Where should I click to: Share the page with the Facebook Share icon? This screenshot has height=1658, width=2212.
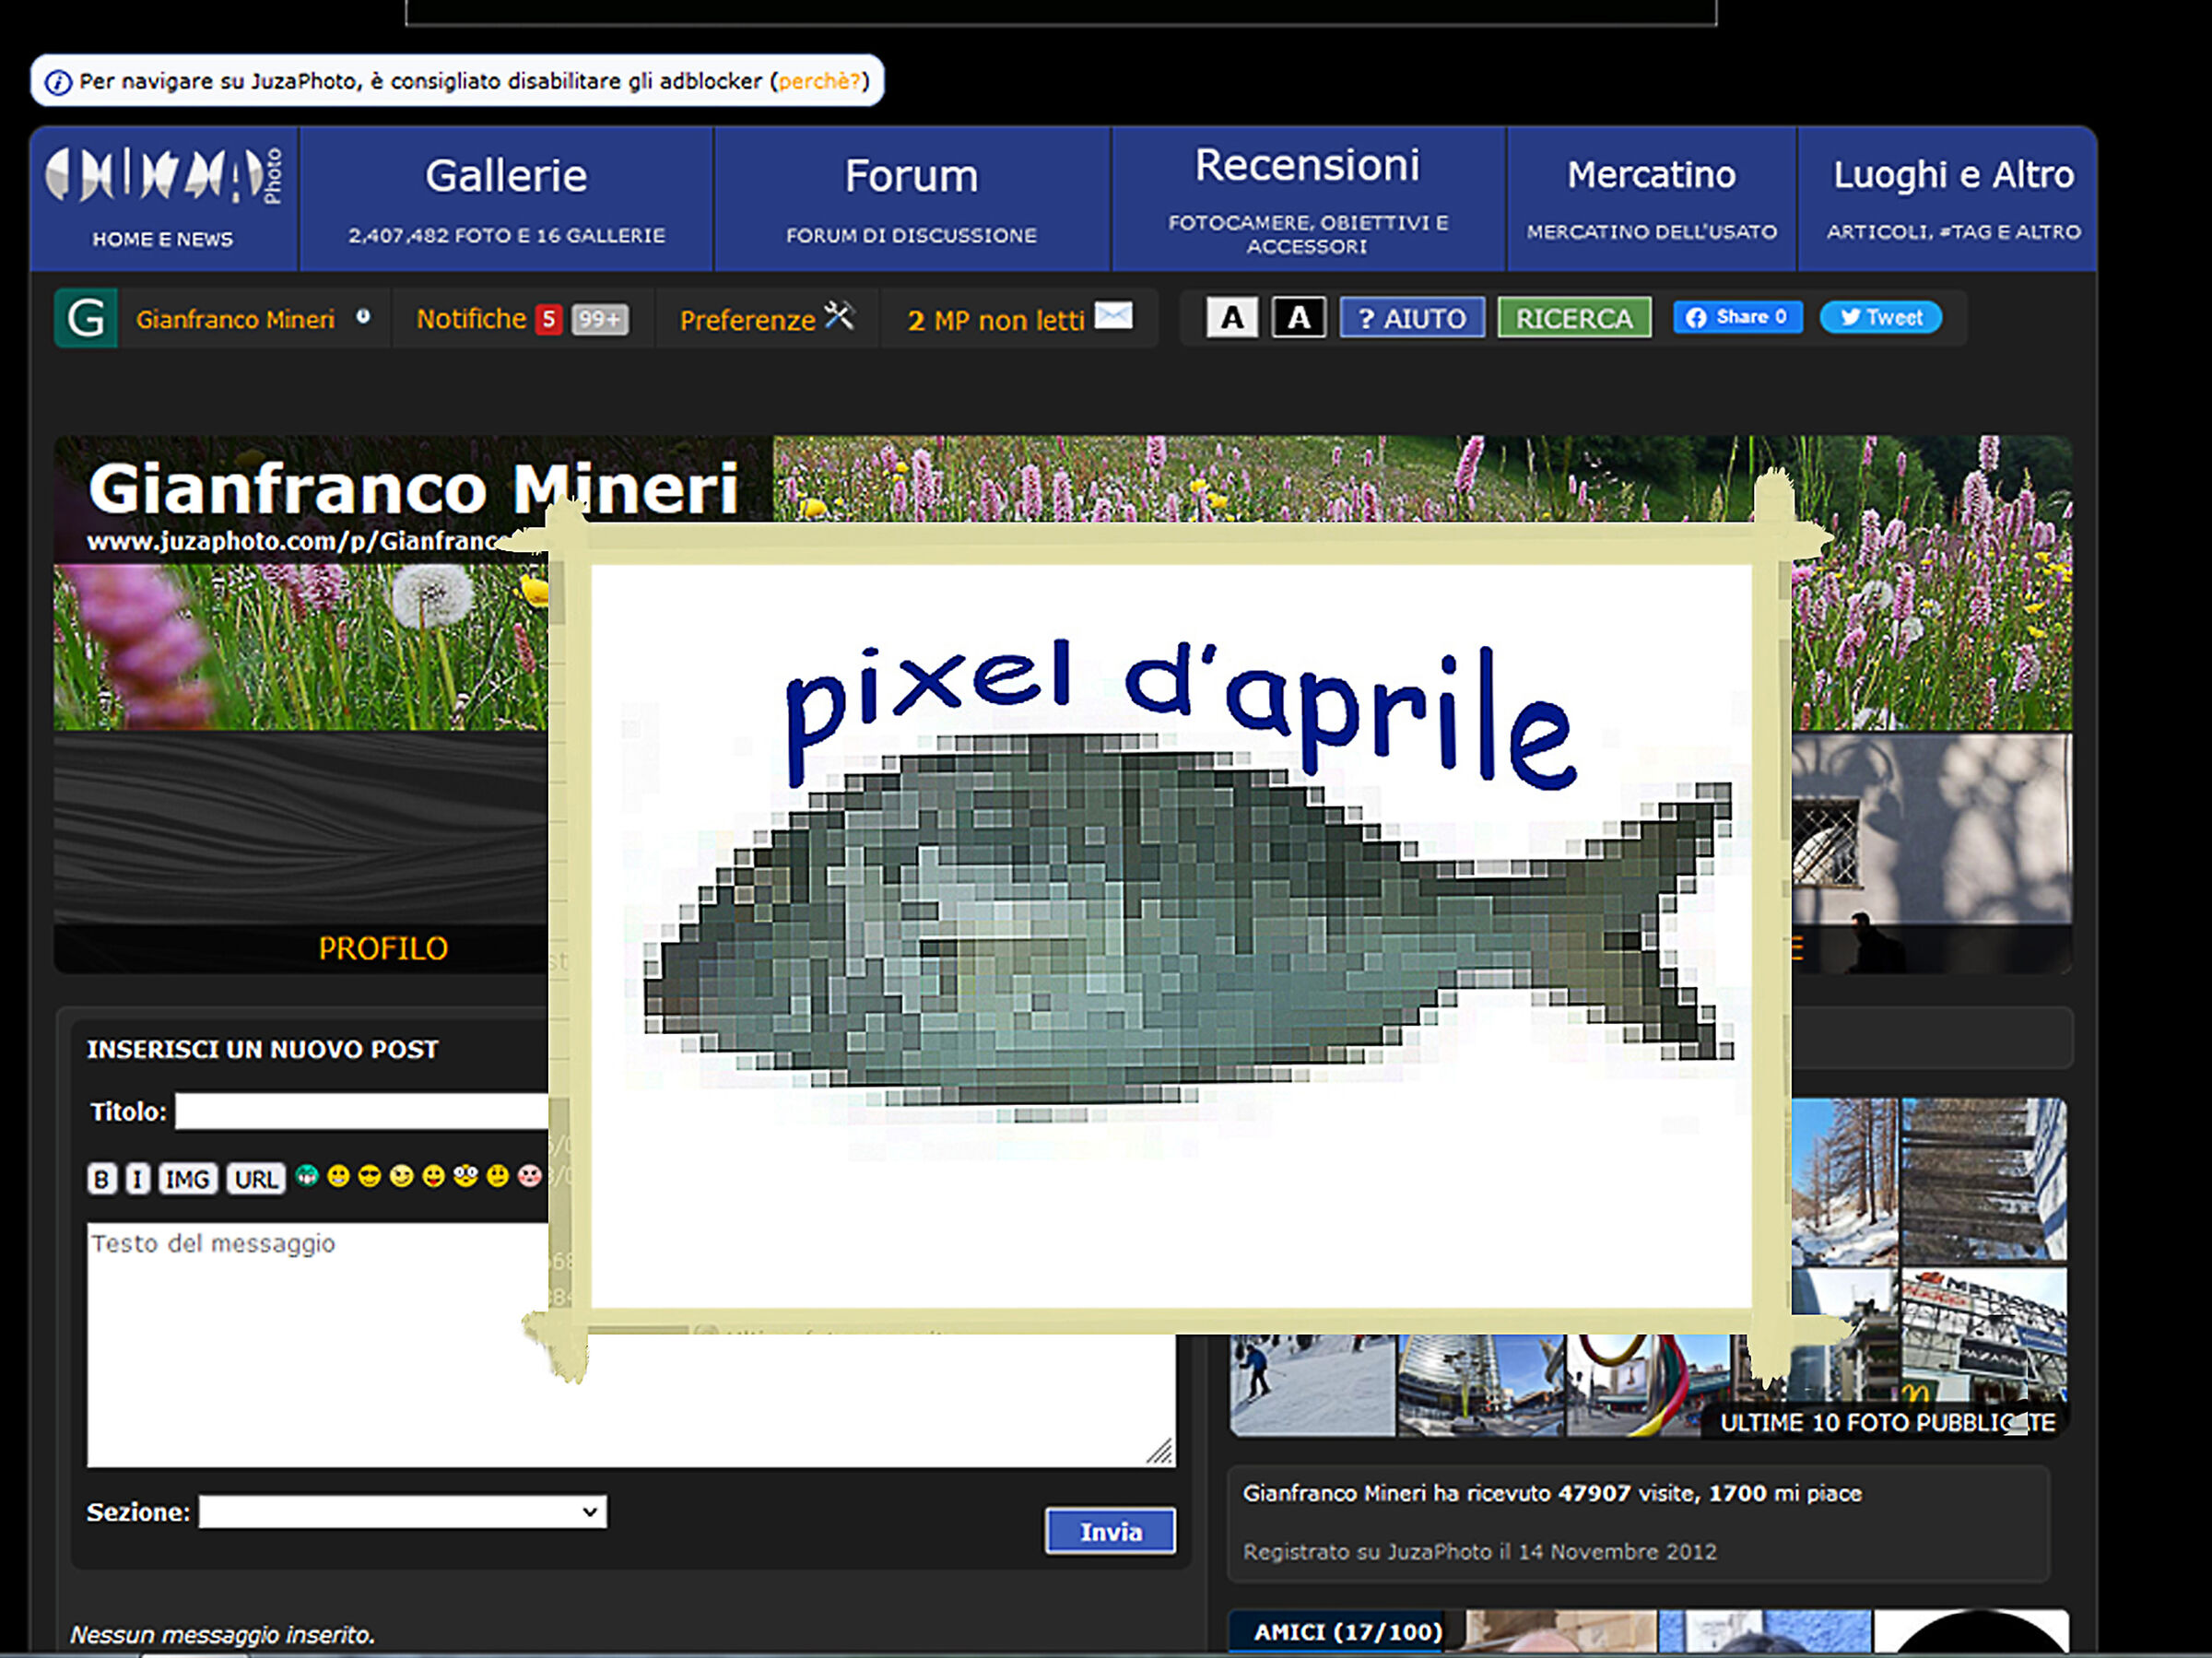click(x=1737, y=317)
